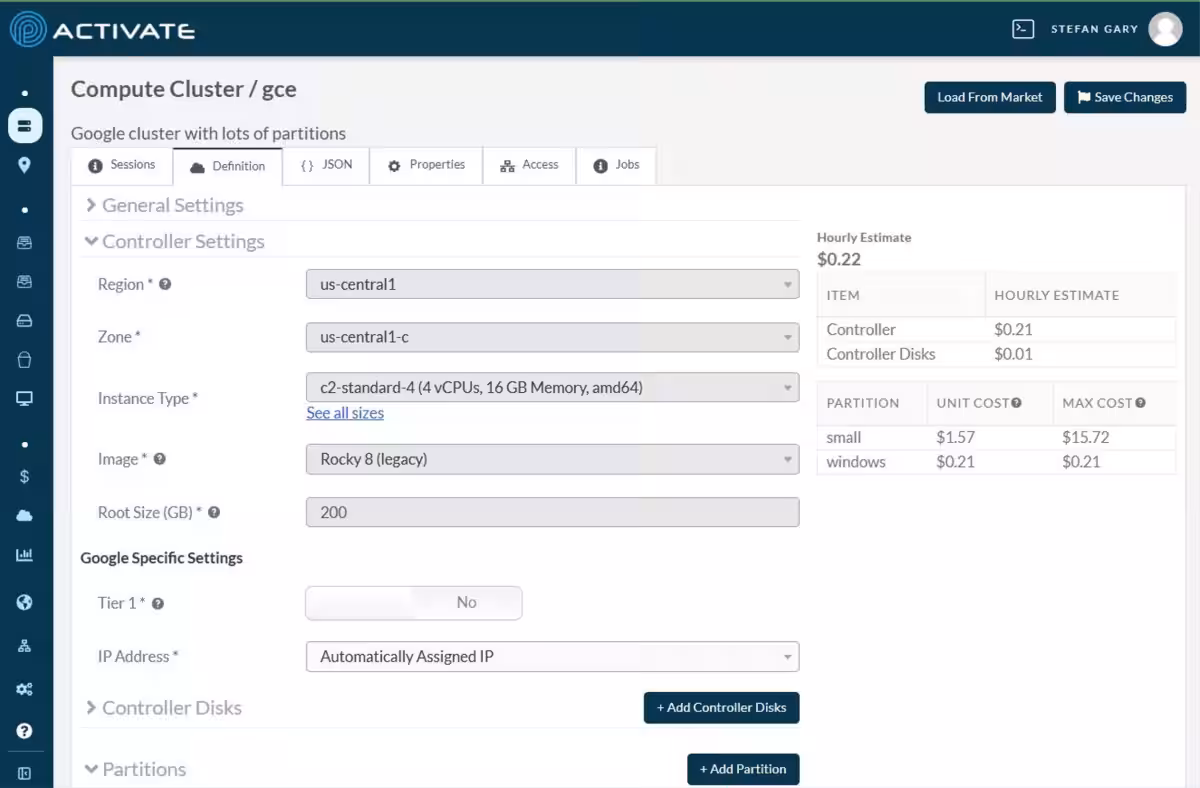Click the bucket icon in sidebar
Screen dimensions: 1200x788
click(25, 360)
